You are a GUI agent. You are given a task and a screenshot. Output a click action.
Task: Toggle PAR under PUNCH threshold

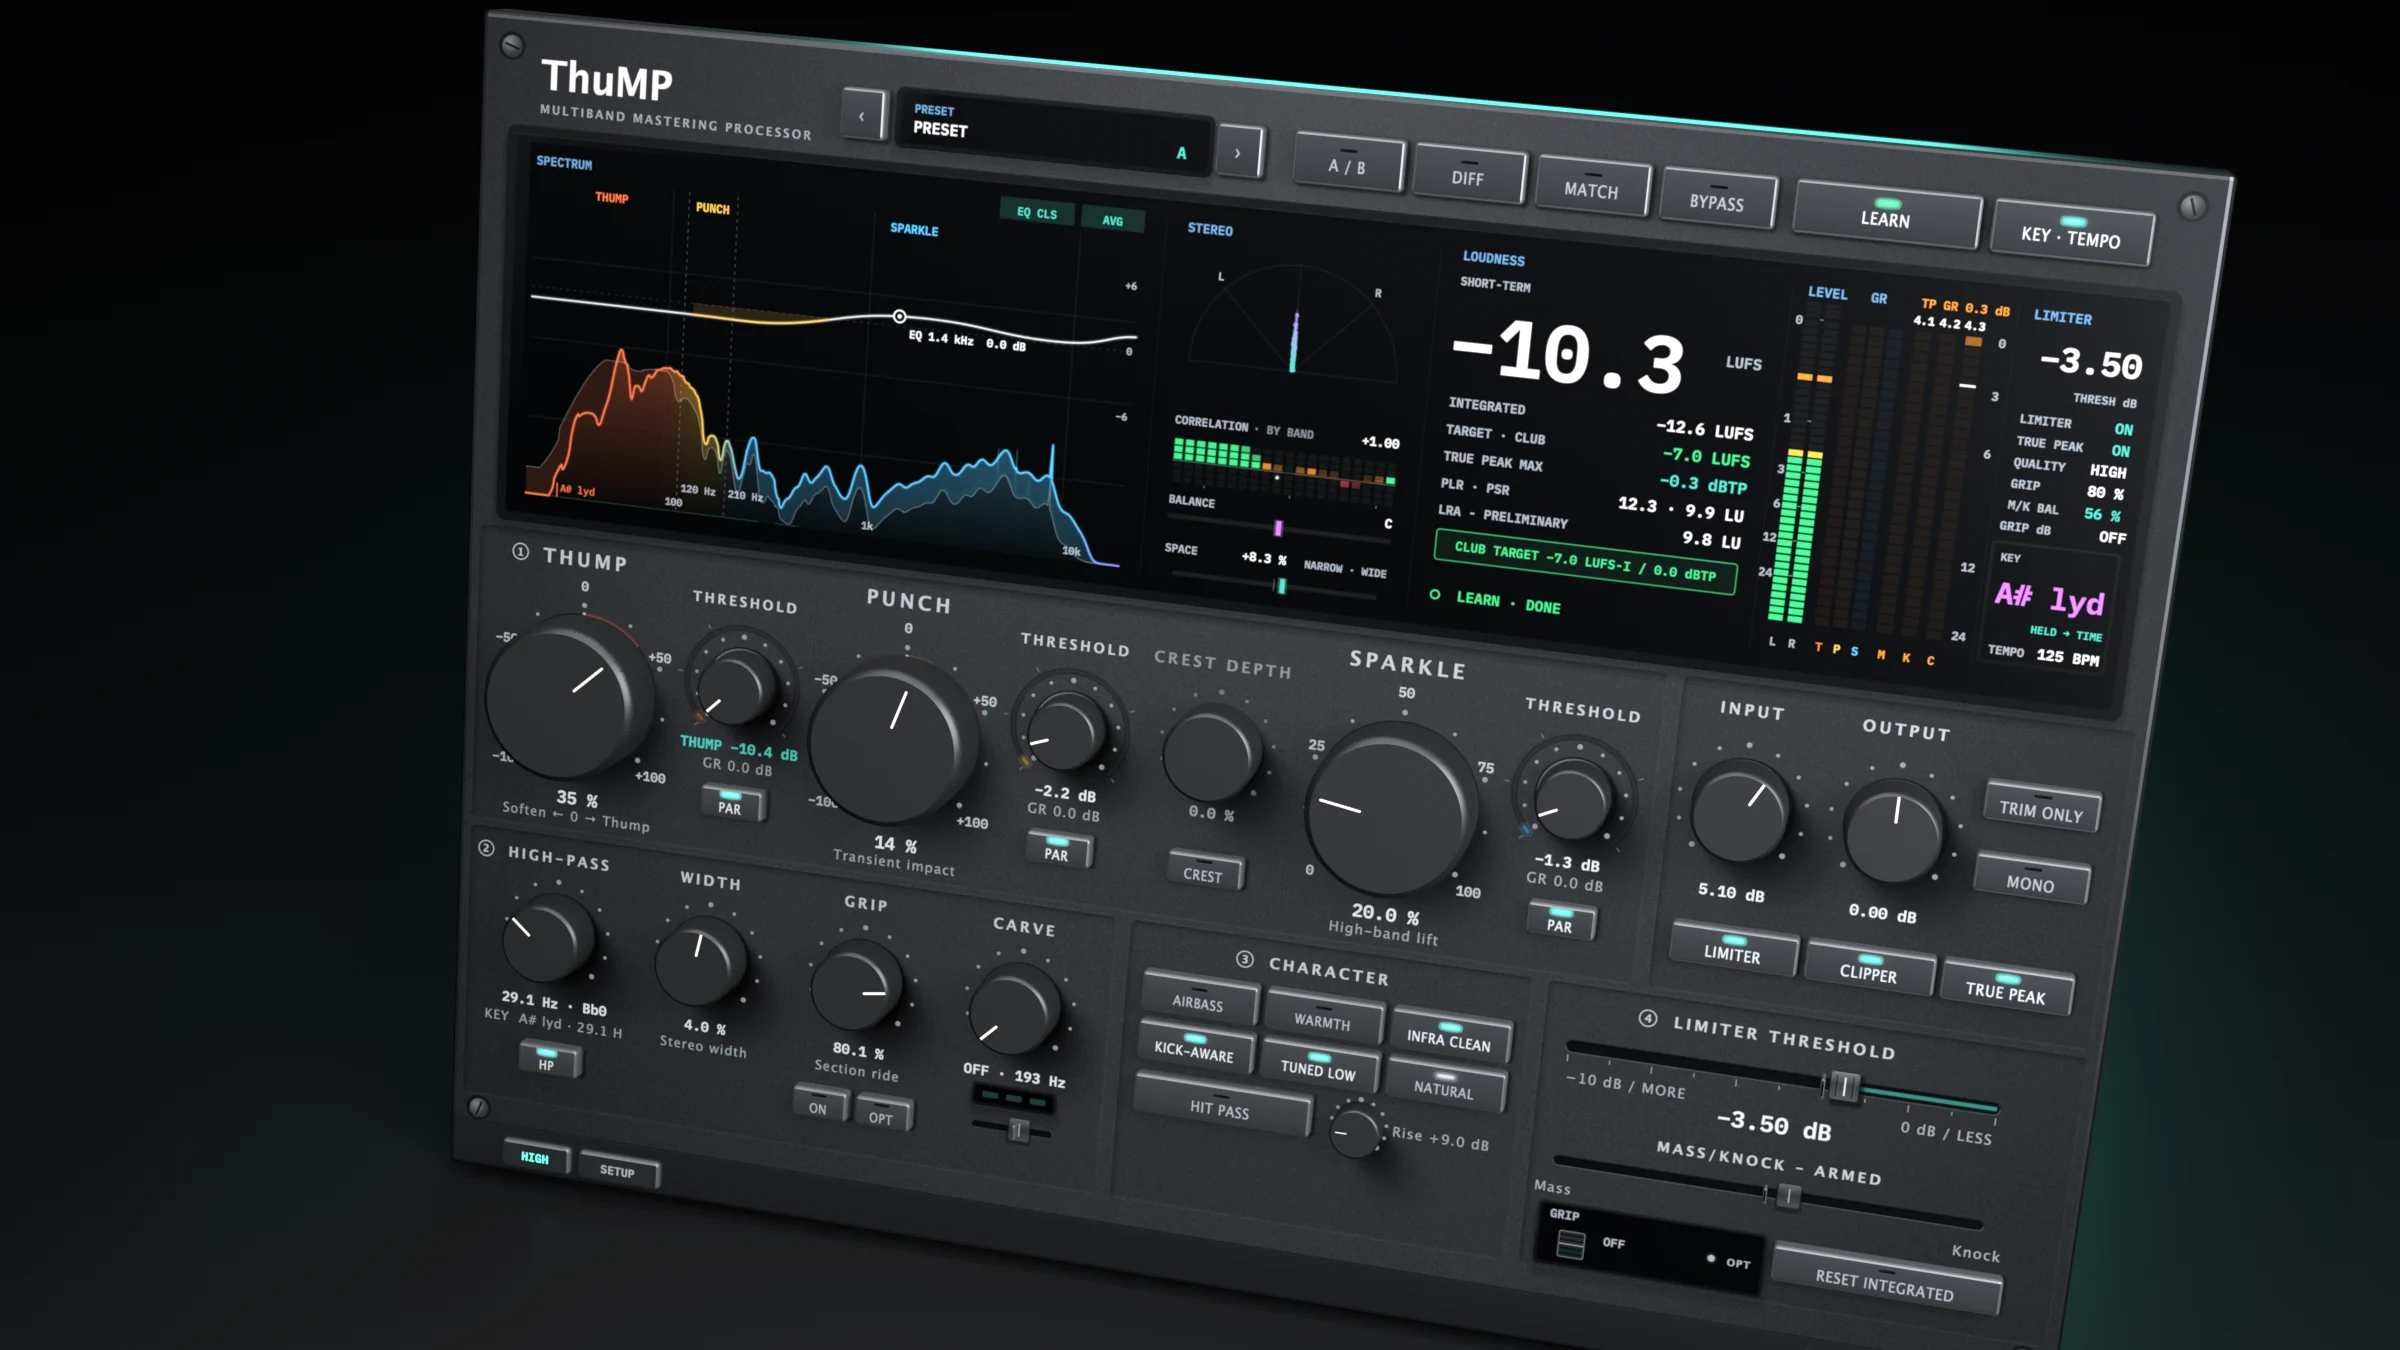click(1059, 852)
